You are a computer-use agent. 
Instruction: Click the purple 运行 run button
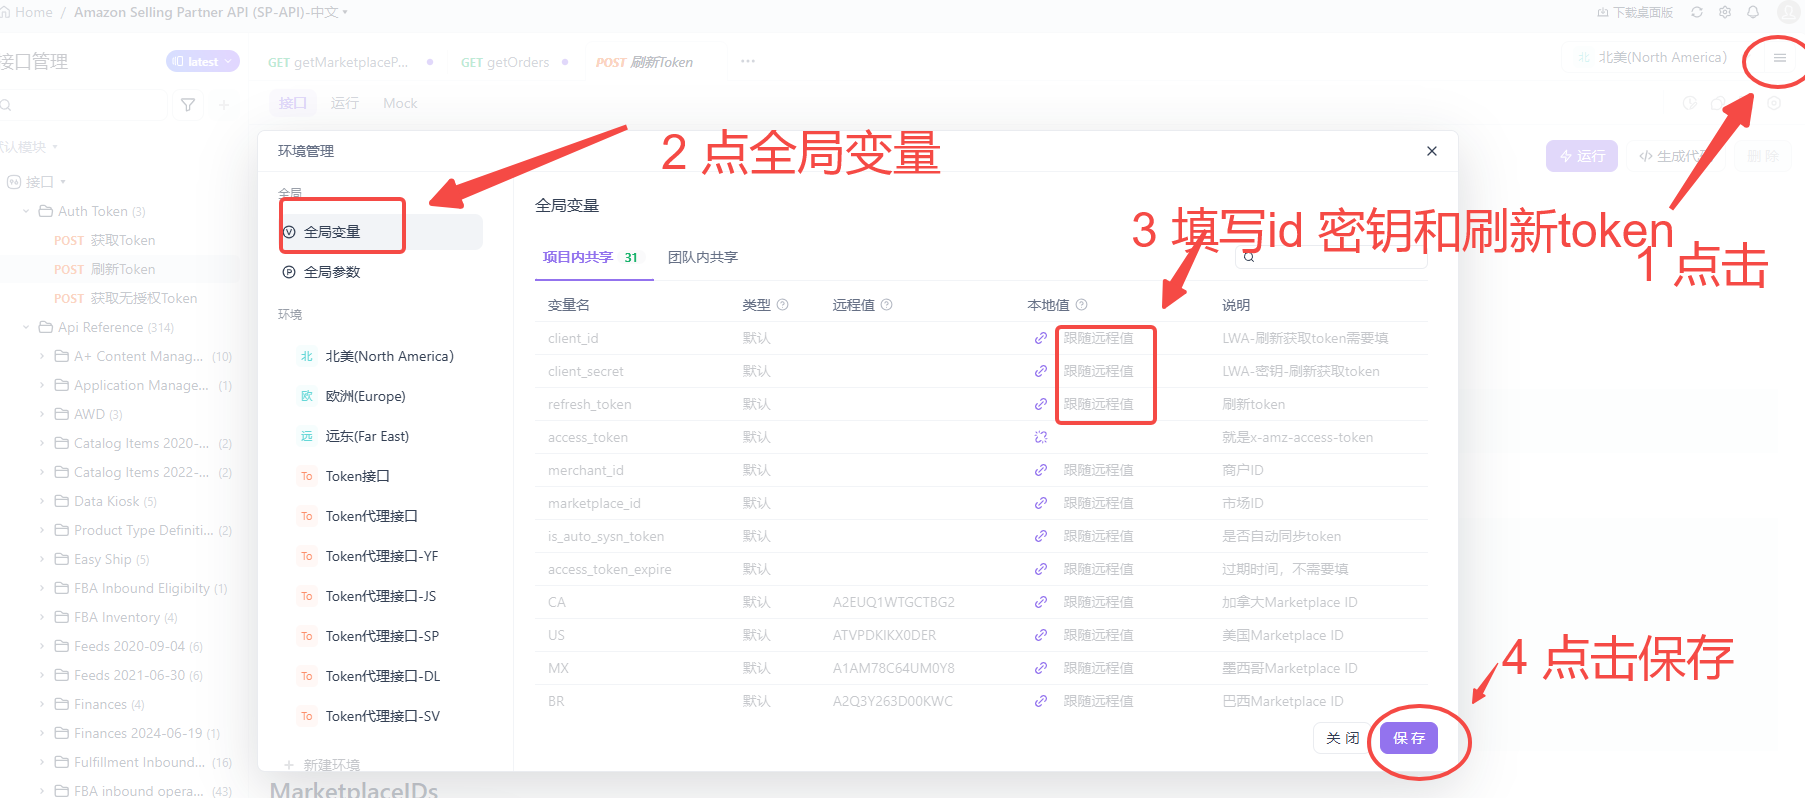[x=1582, y=156]
